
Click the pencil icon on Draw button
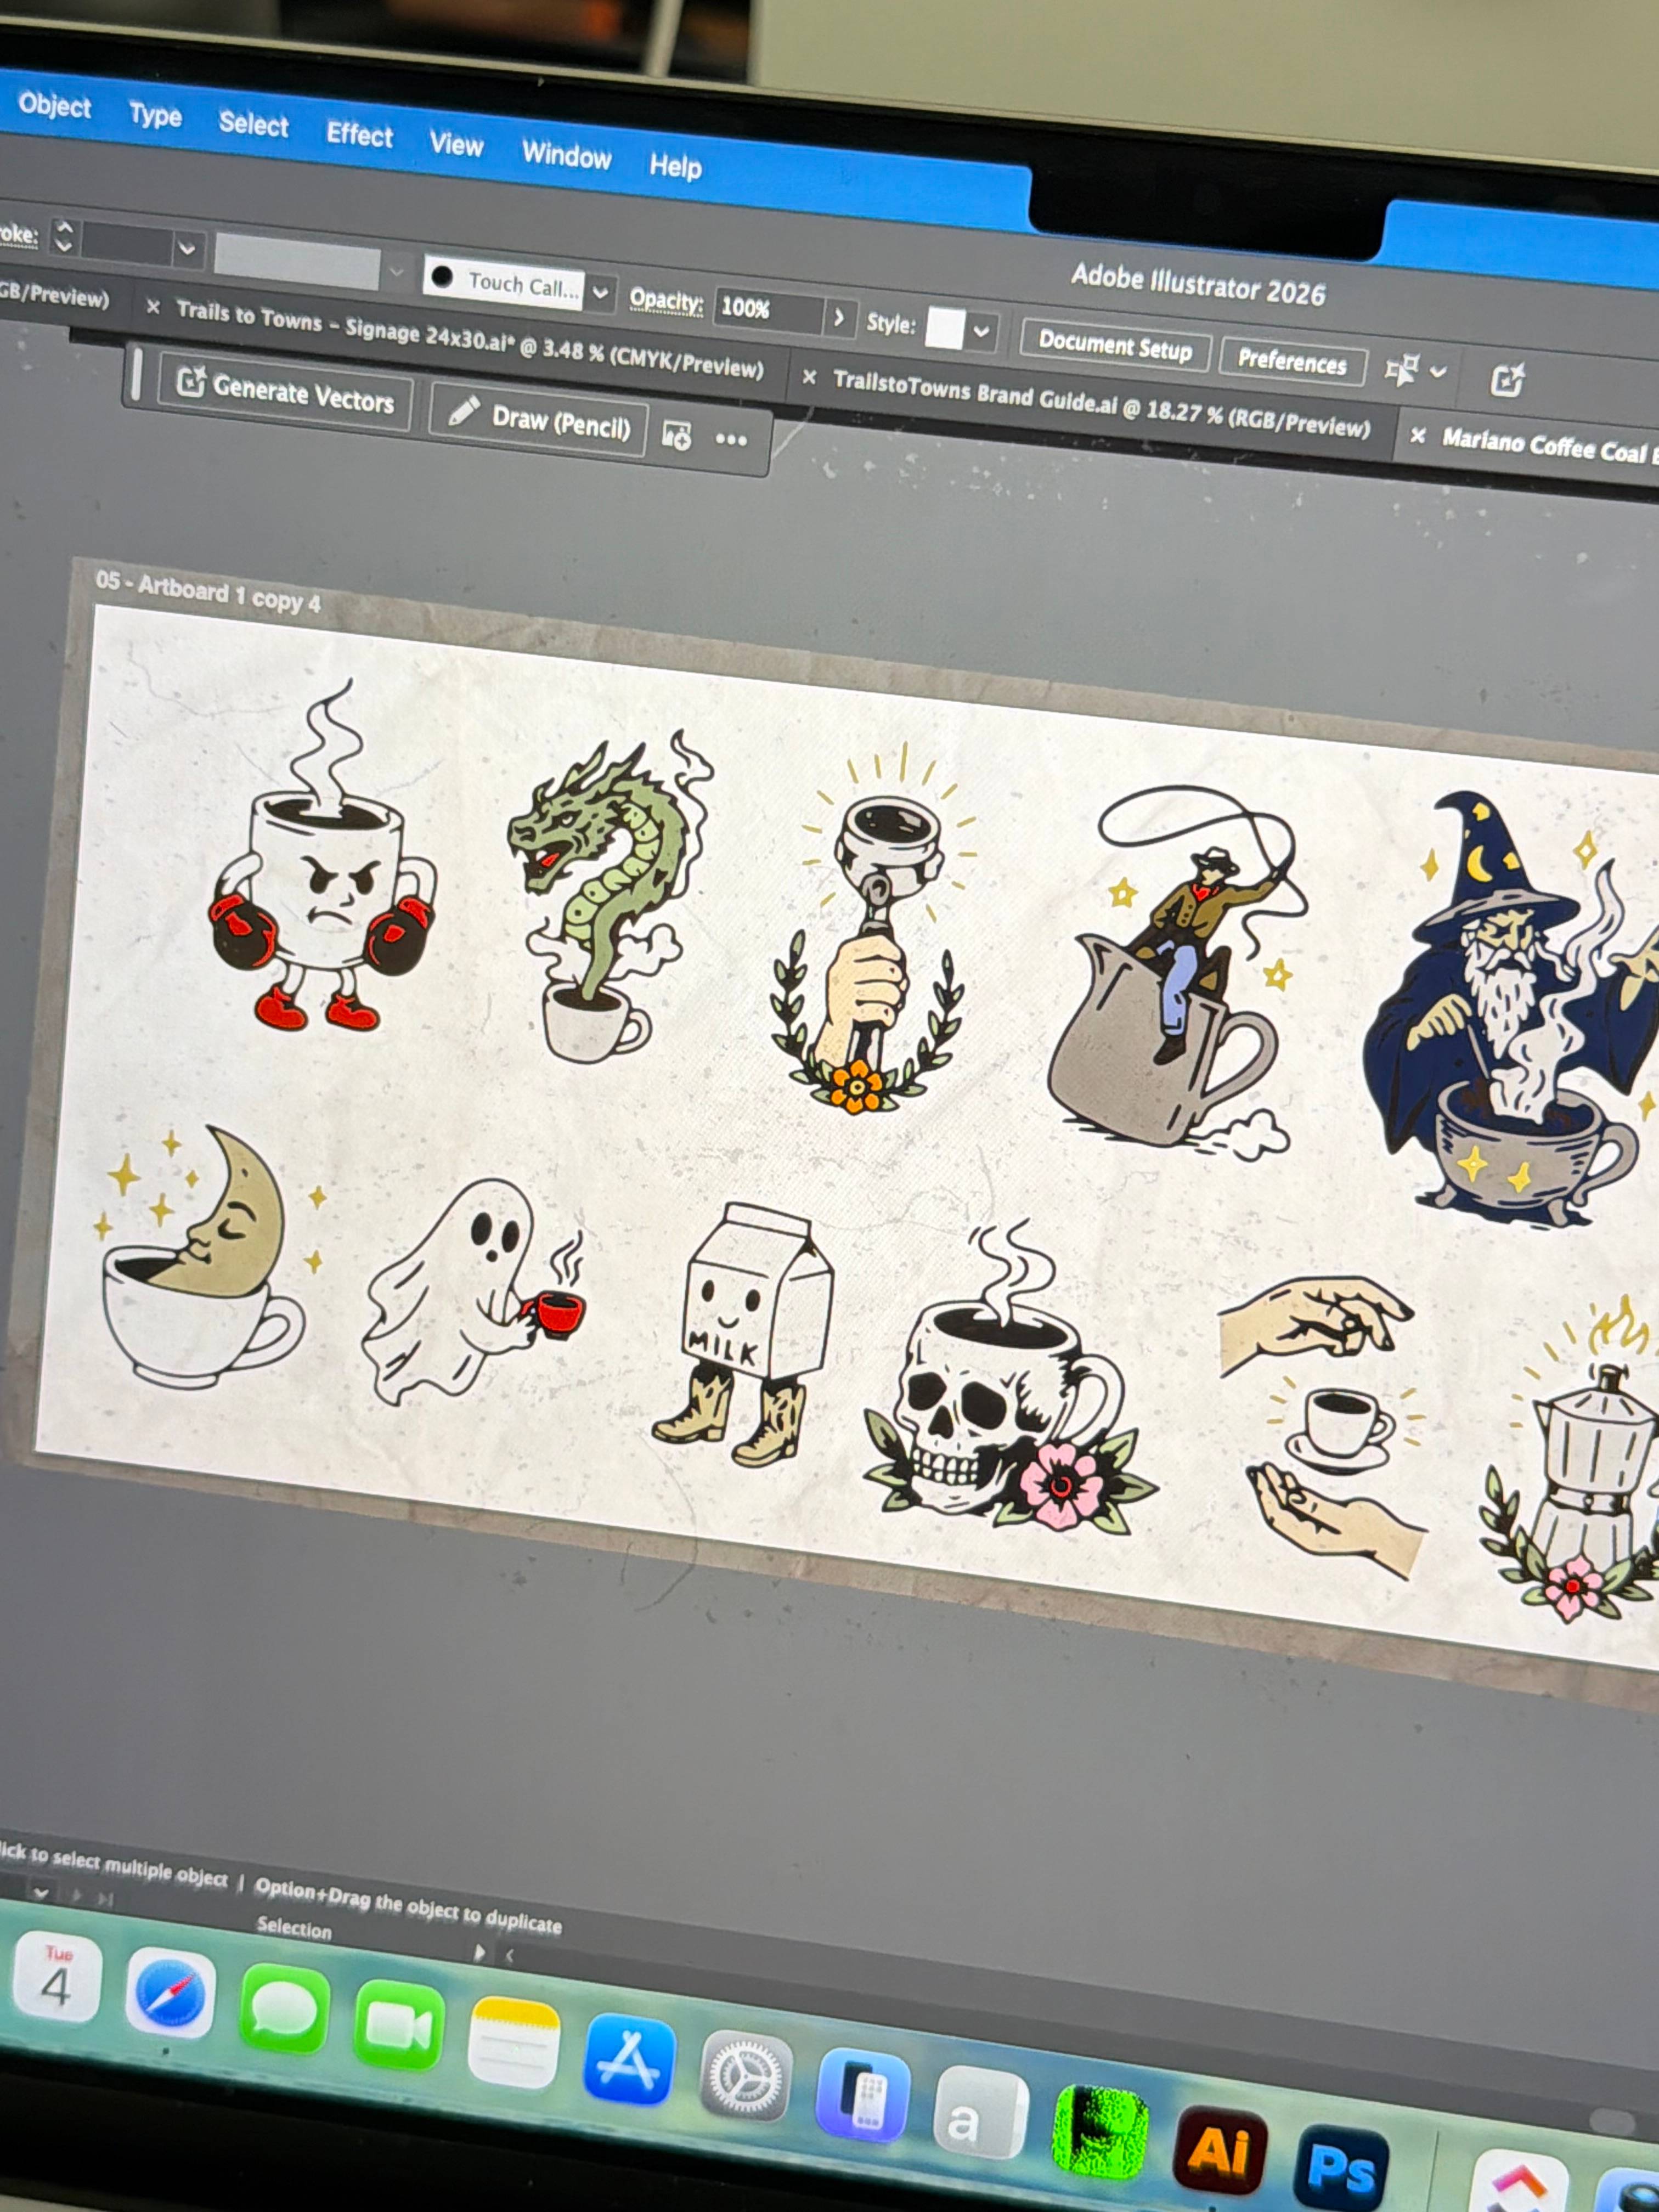pos(463,410)
